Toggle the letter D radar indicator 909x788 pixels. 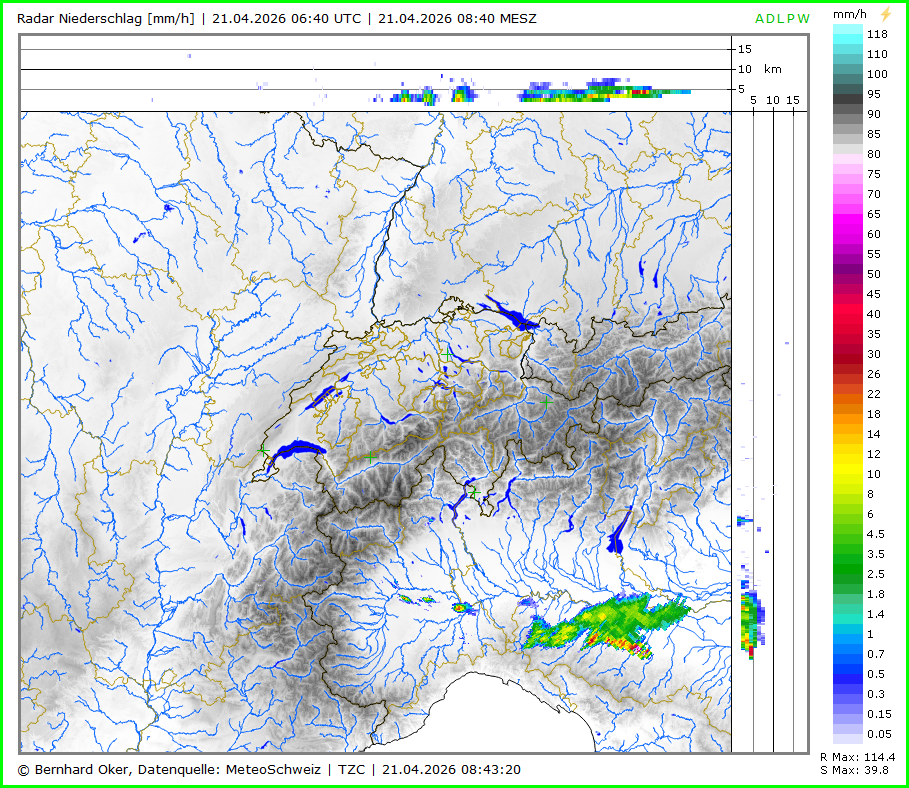(x=772, y=18)
